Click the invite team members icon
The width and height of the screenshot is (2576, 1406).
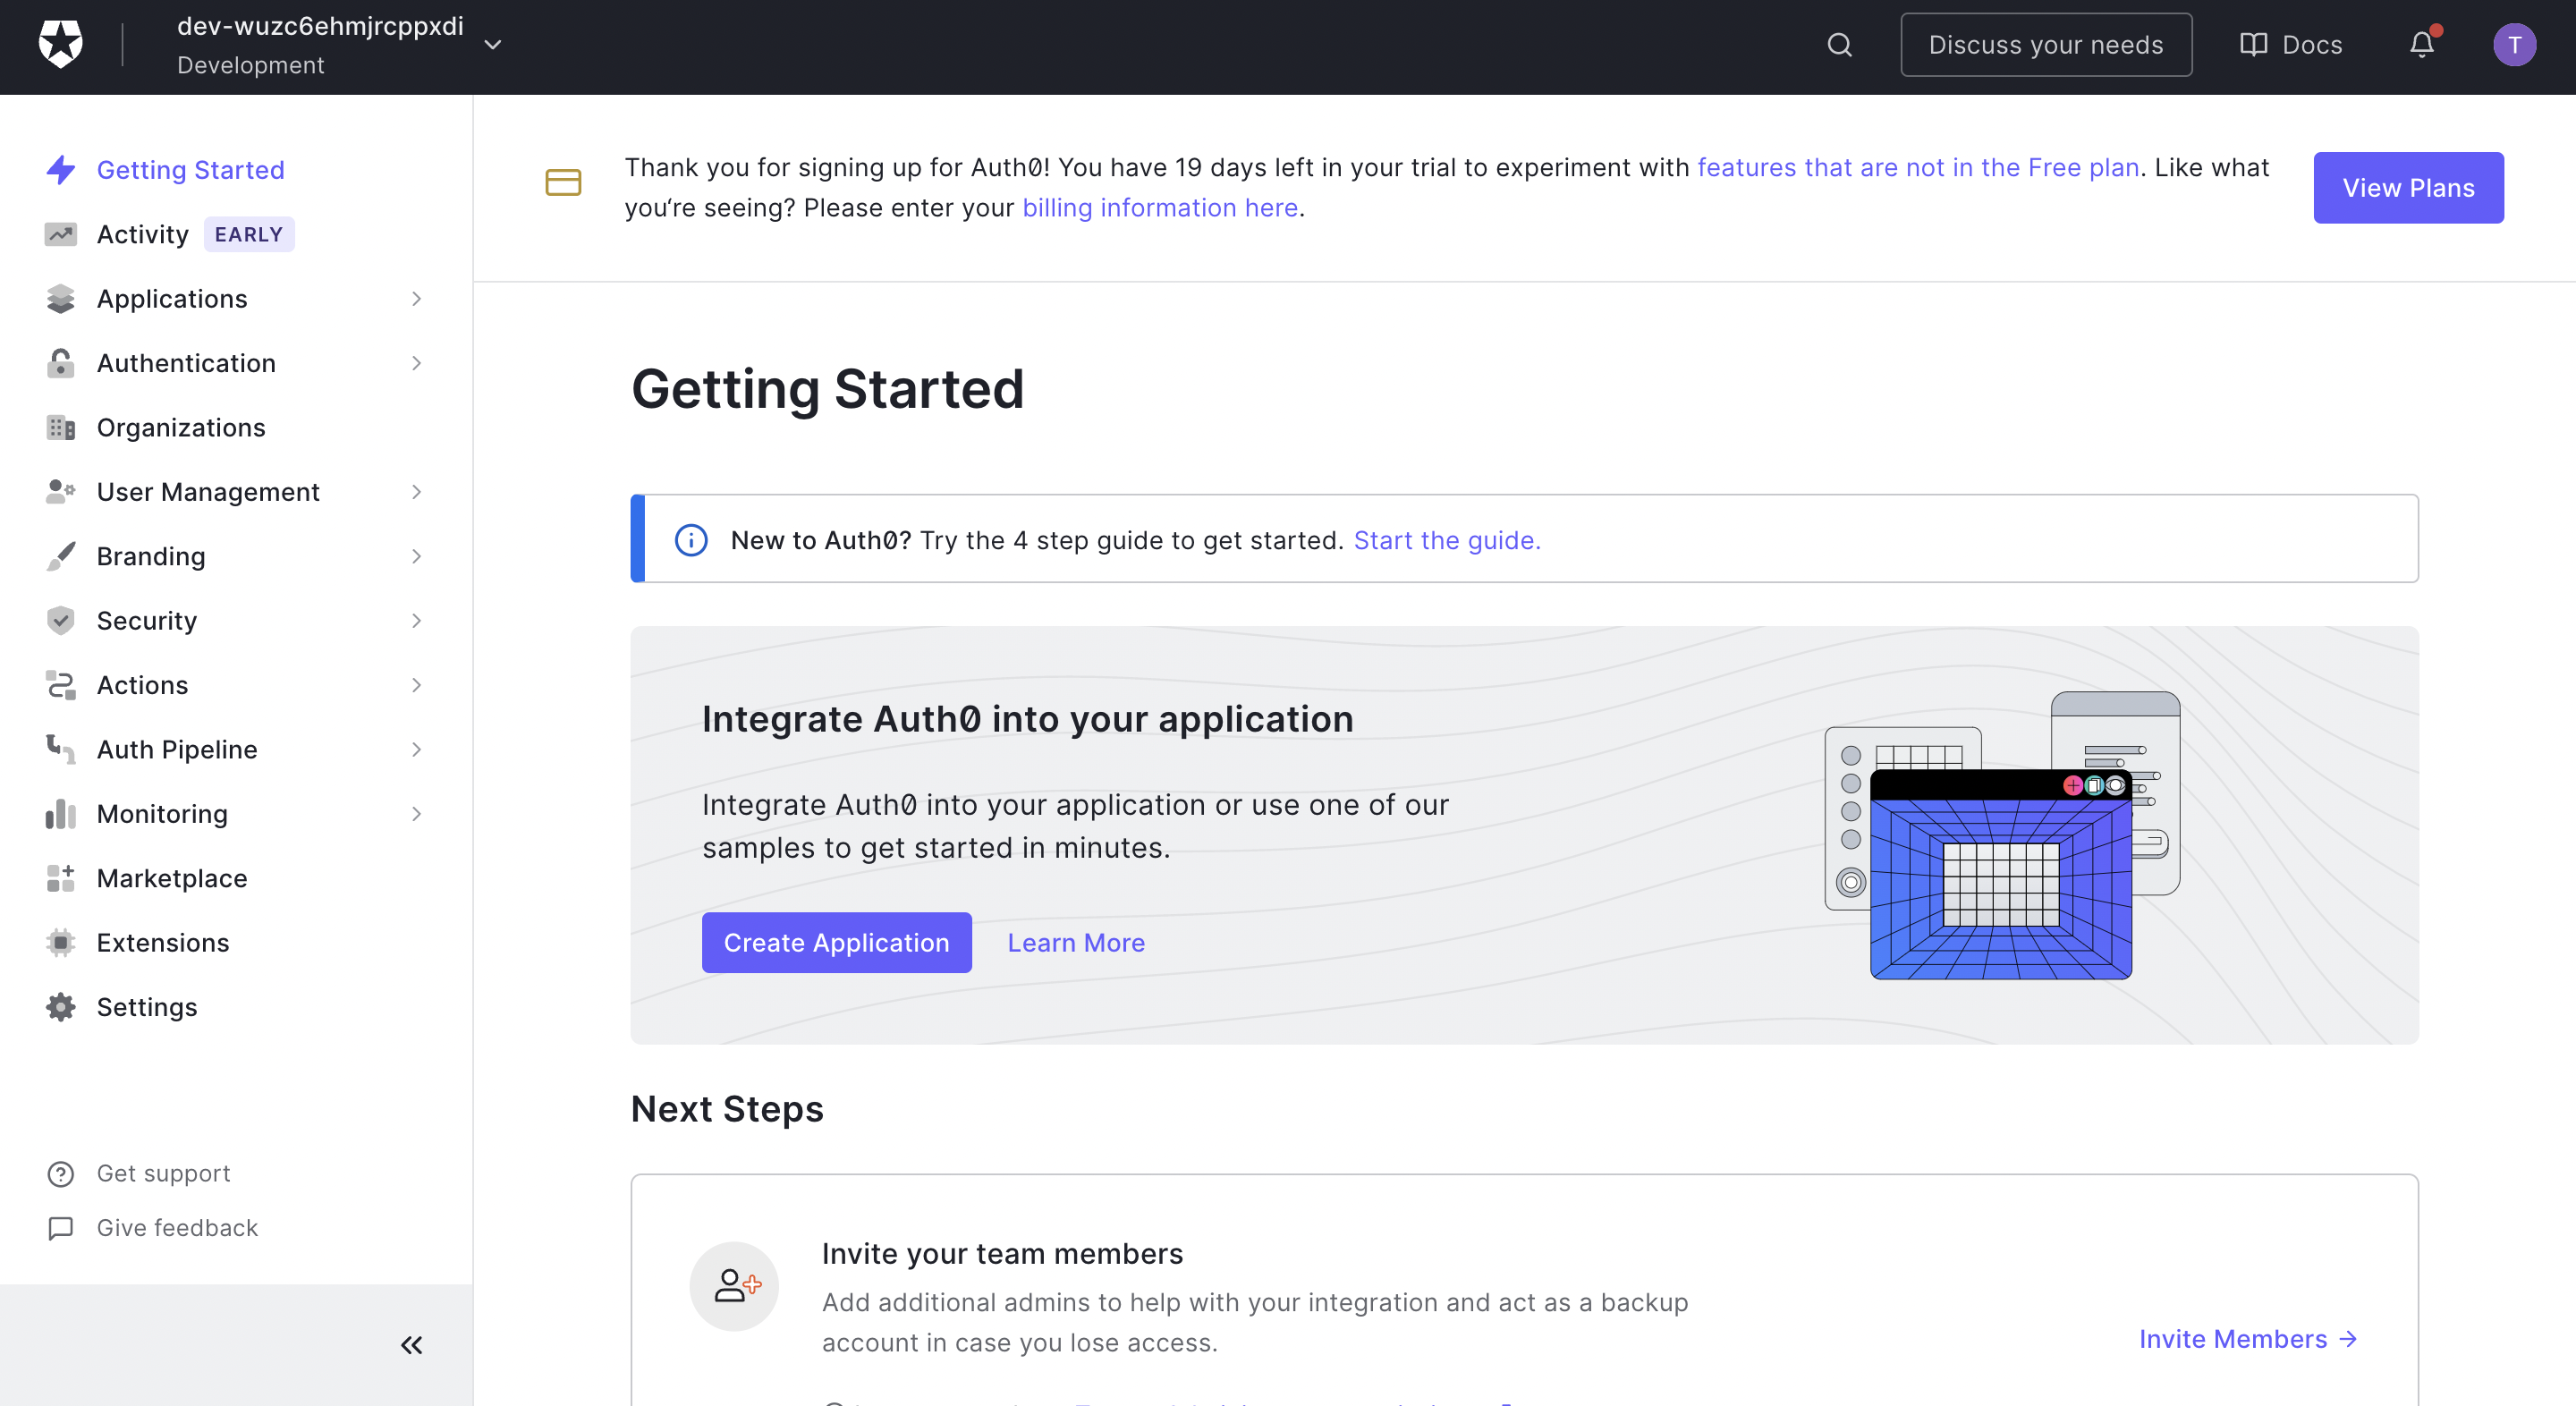pyautogui.click(x=735, y=1285)
